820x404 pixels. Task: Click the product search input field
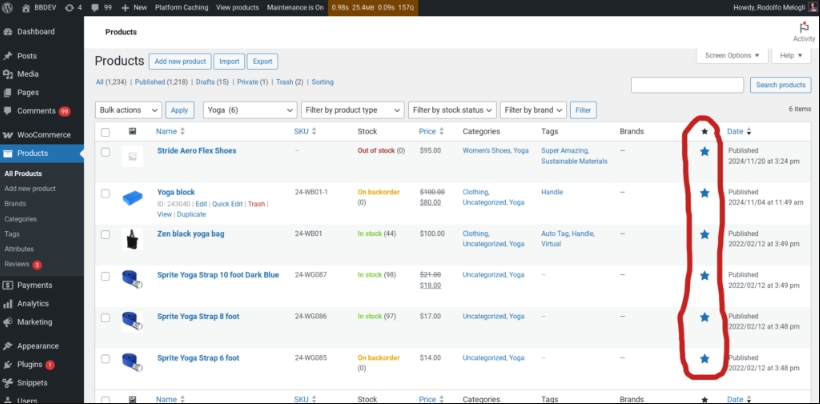pos(687,85)
